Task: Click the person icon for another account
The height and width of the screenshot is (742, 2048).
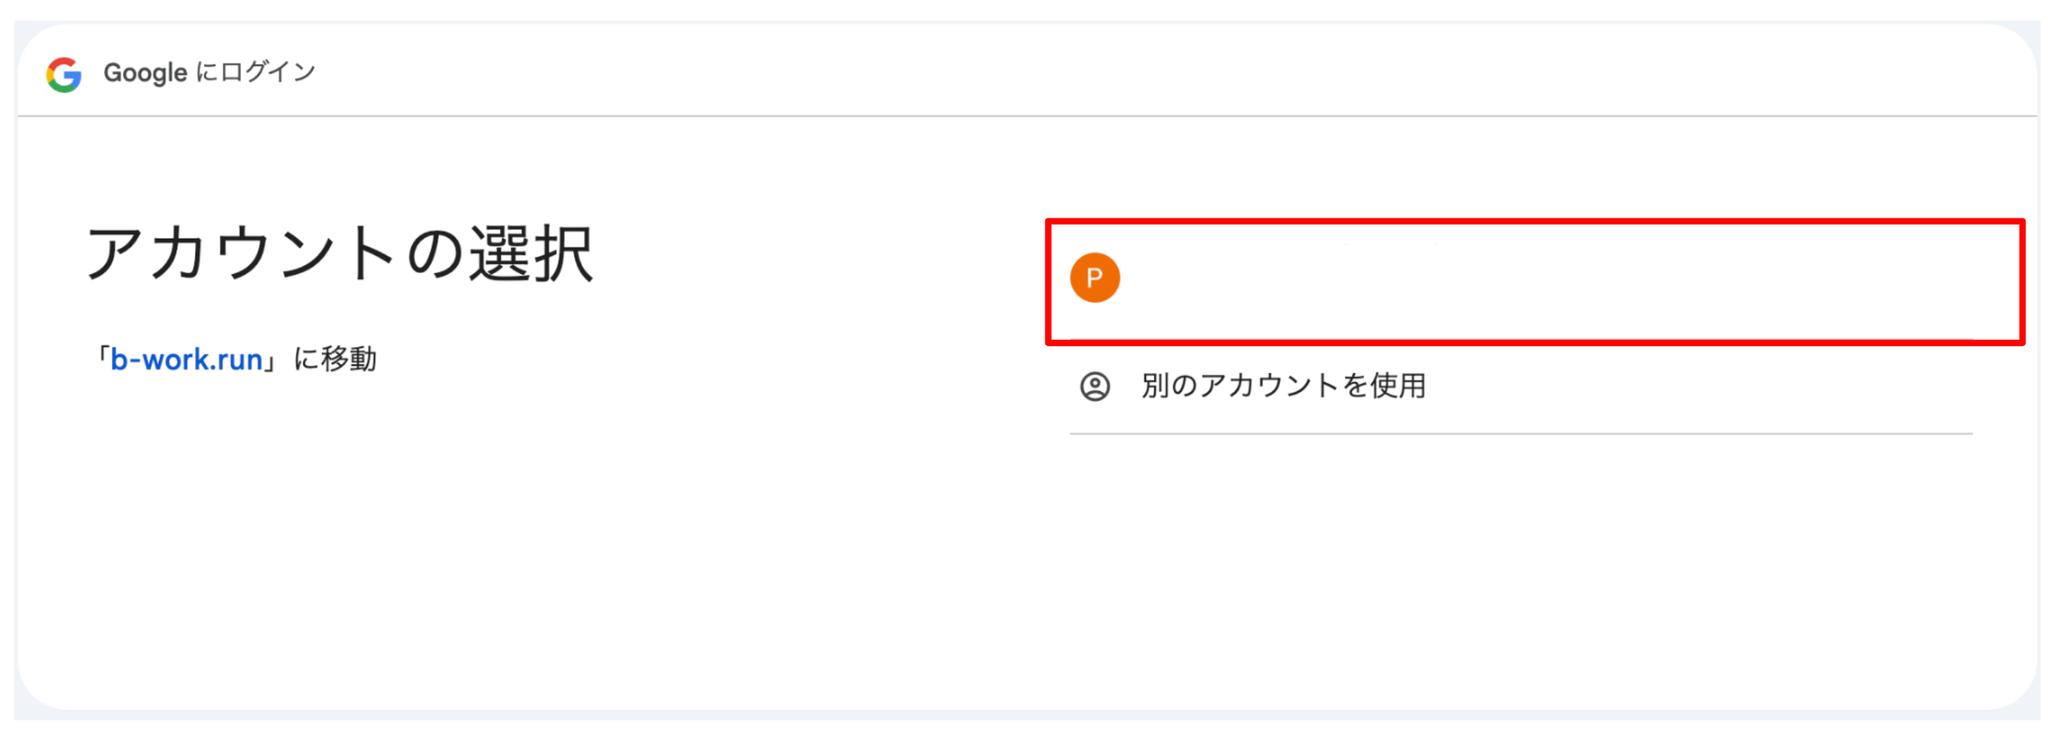Action: (x=1094, y=386)
